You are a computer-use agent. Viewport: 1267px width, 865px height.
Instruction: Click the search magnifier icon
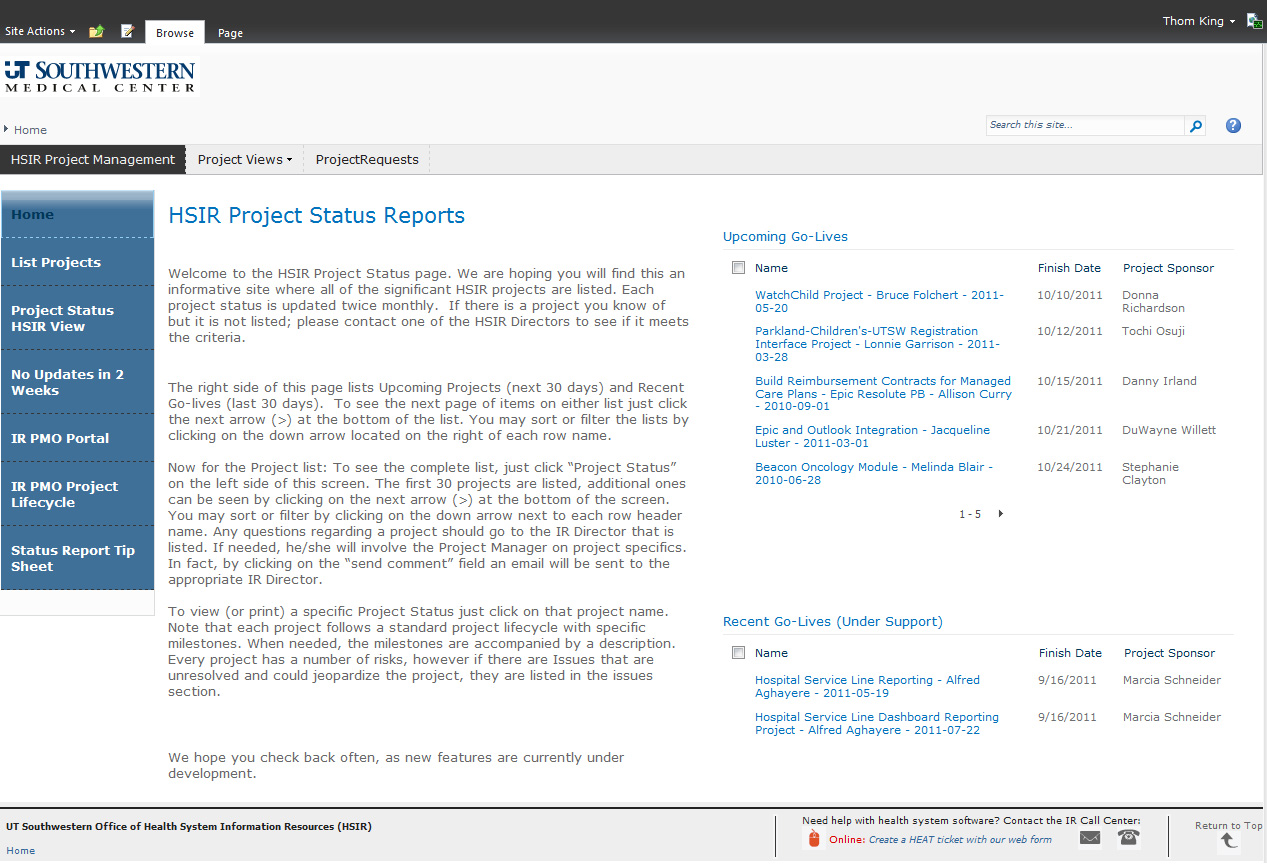click(x=1195, y=126)
